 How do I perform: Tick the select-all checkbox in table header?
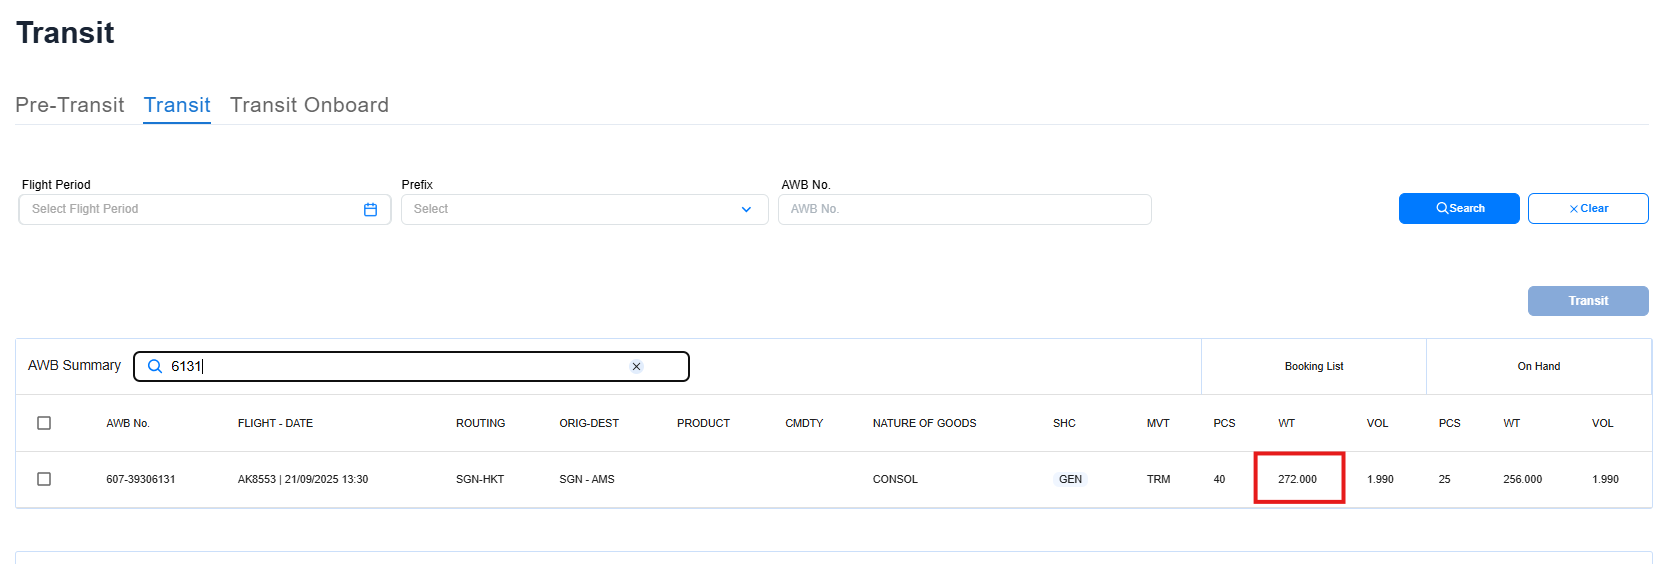point(44,423)
